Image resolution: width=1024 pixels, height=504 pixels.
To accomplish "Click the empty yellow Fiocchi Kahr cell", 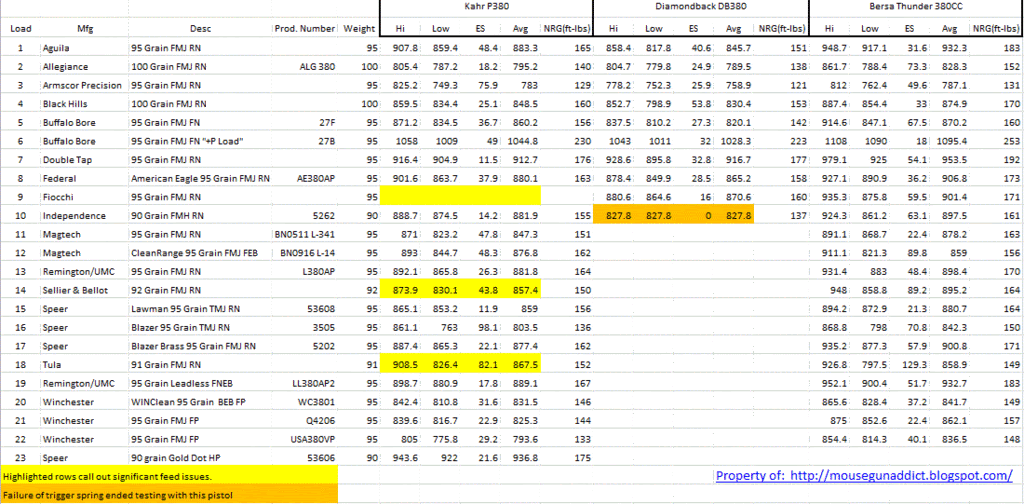I will tap(460, 197).
